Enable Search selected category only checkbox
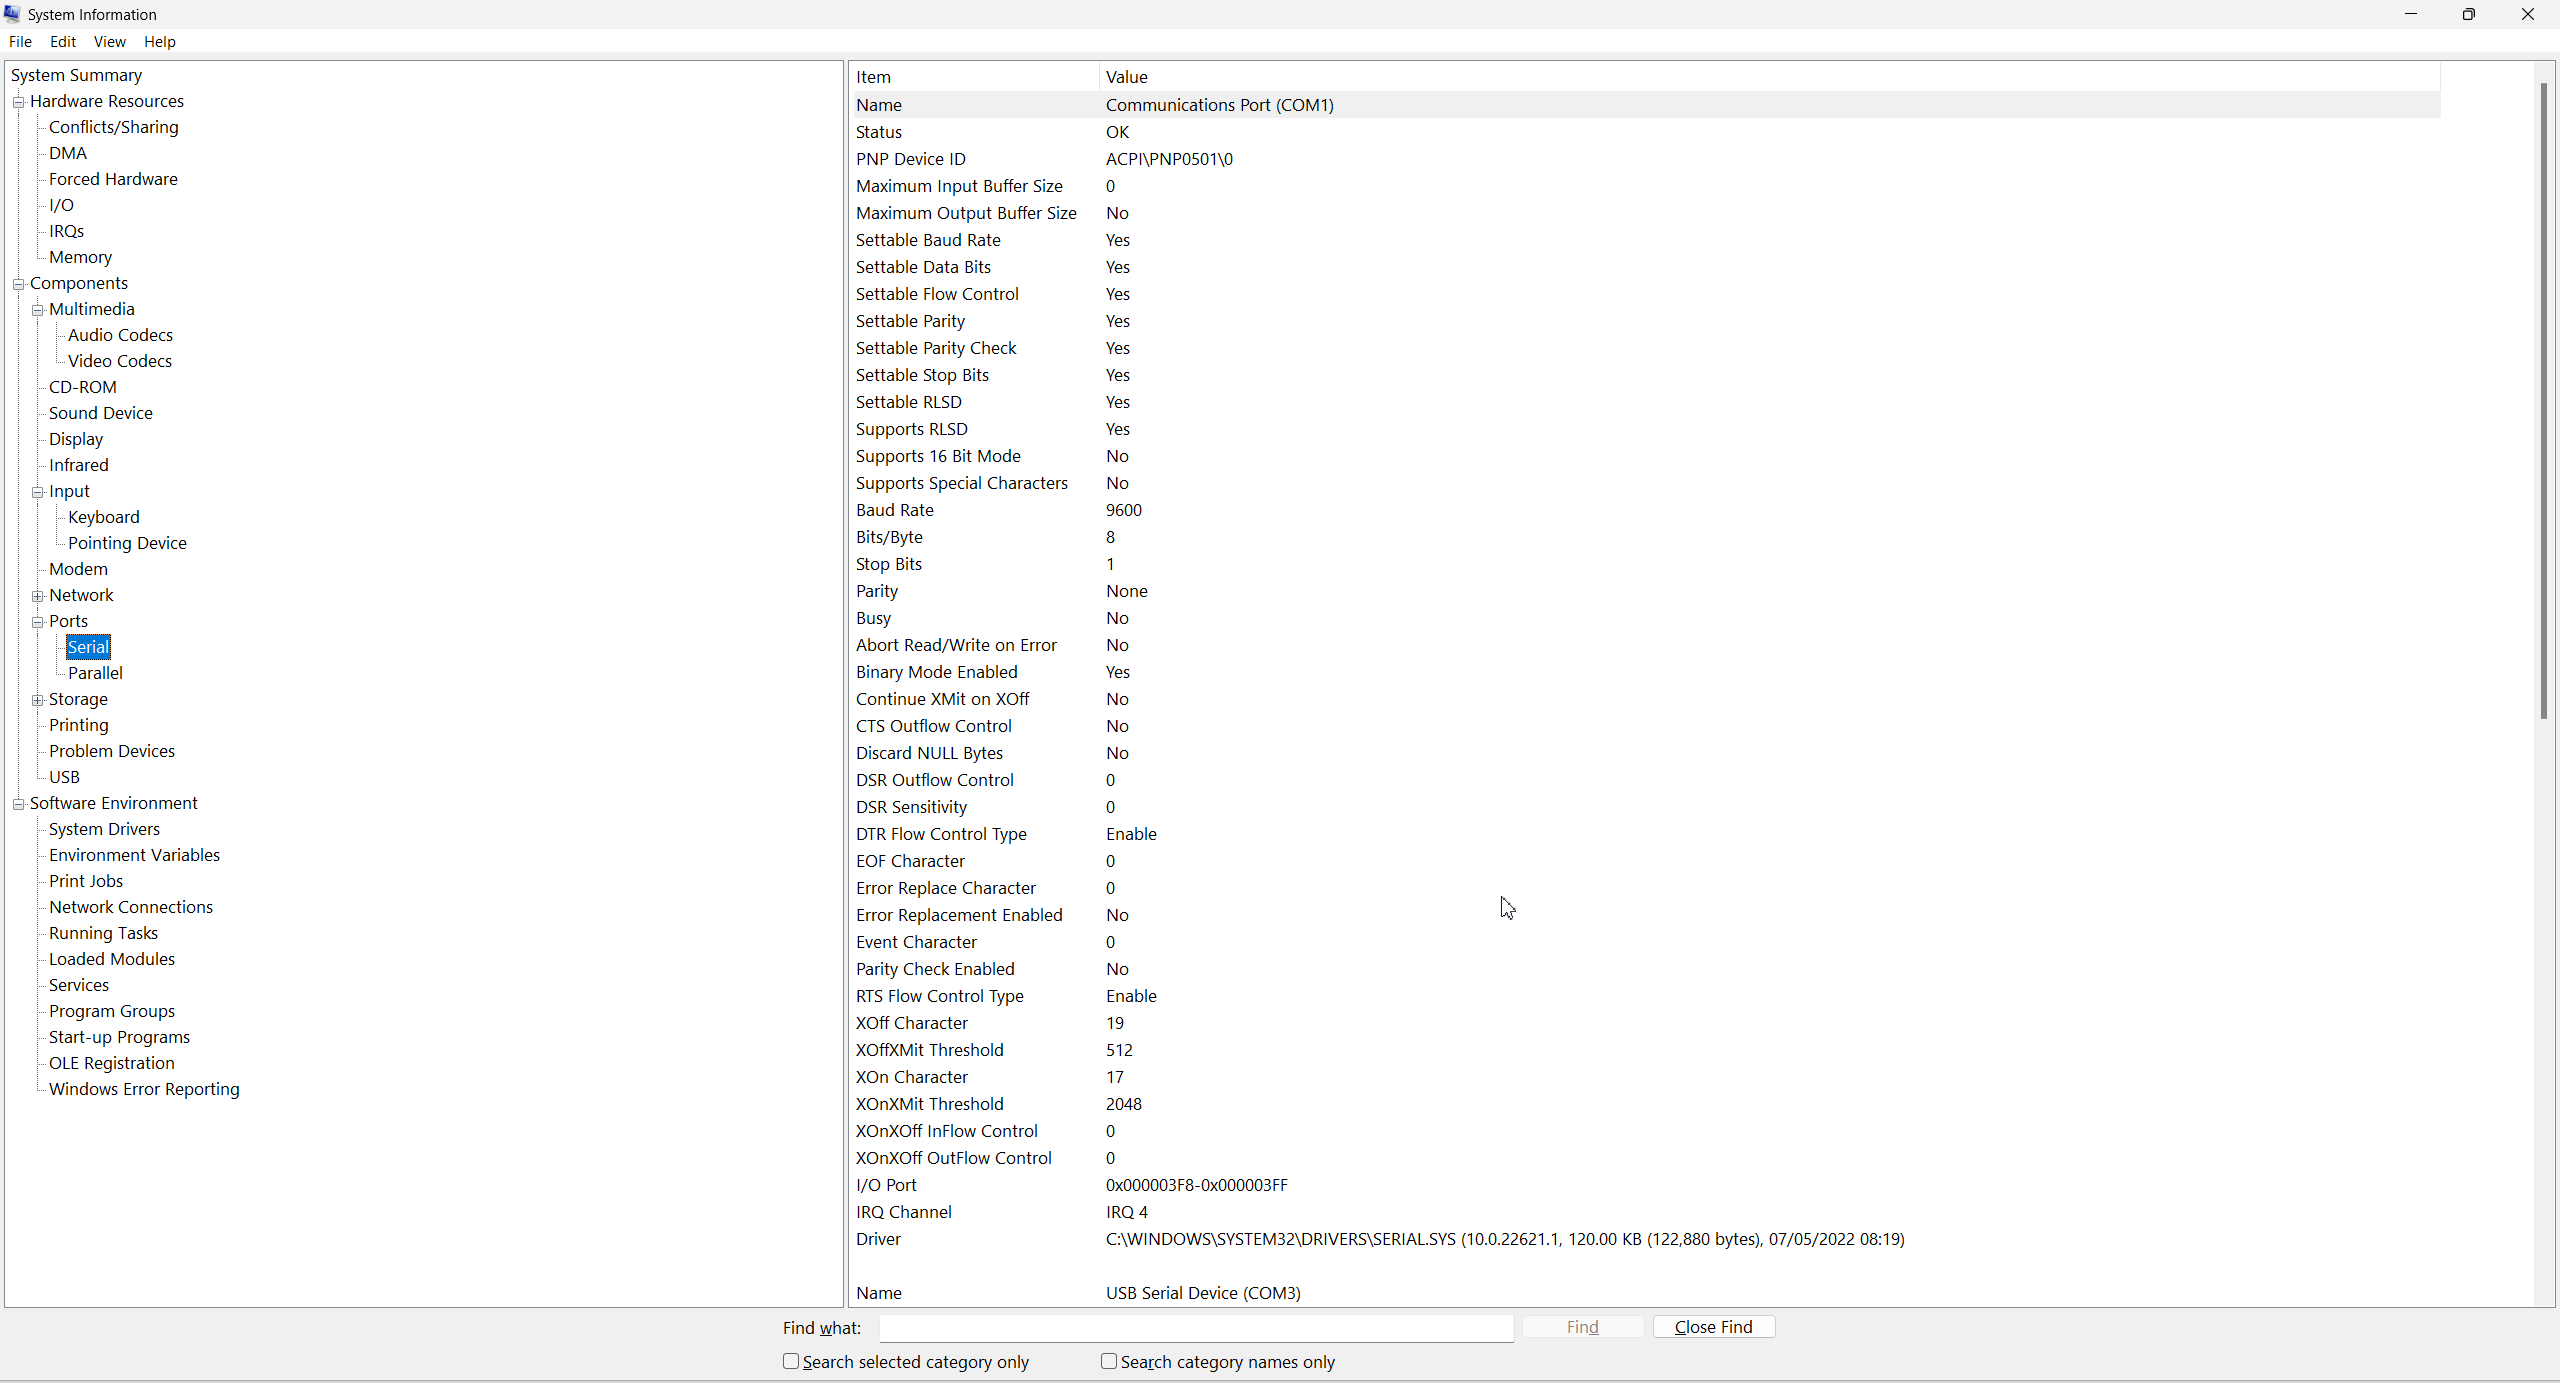 click(x=791, y=1361)
